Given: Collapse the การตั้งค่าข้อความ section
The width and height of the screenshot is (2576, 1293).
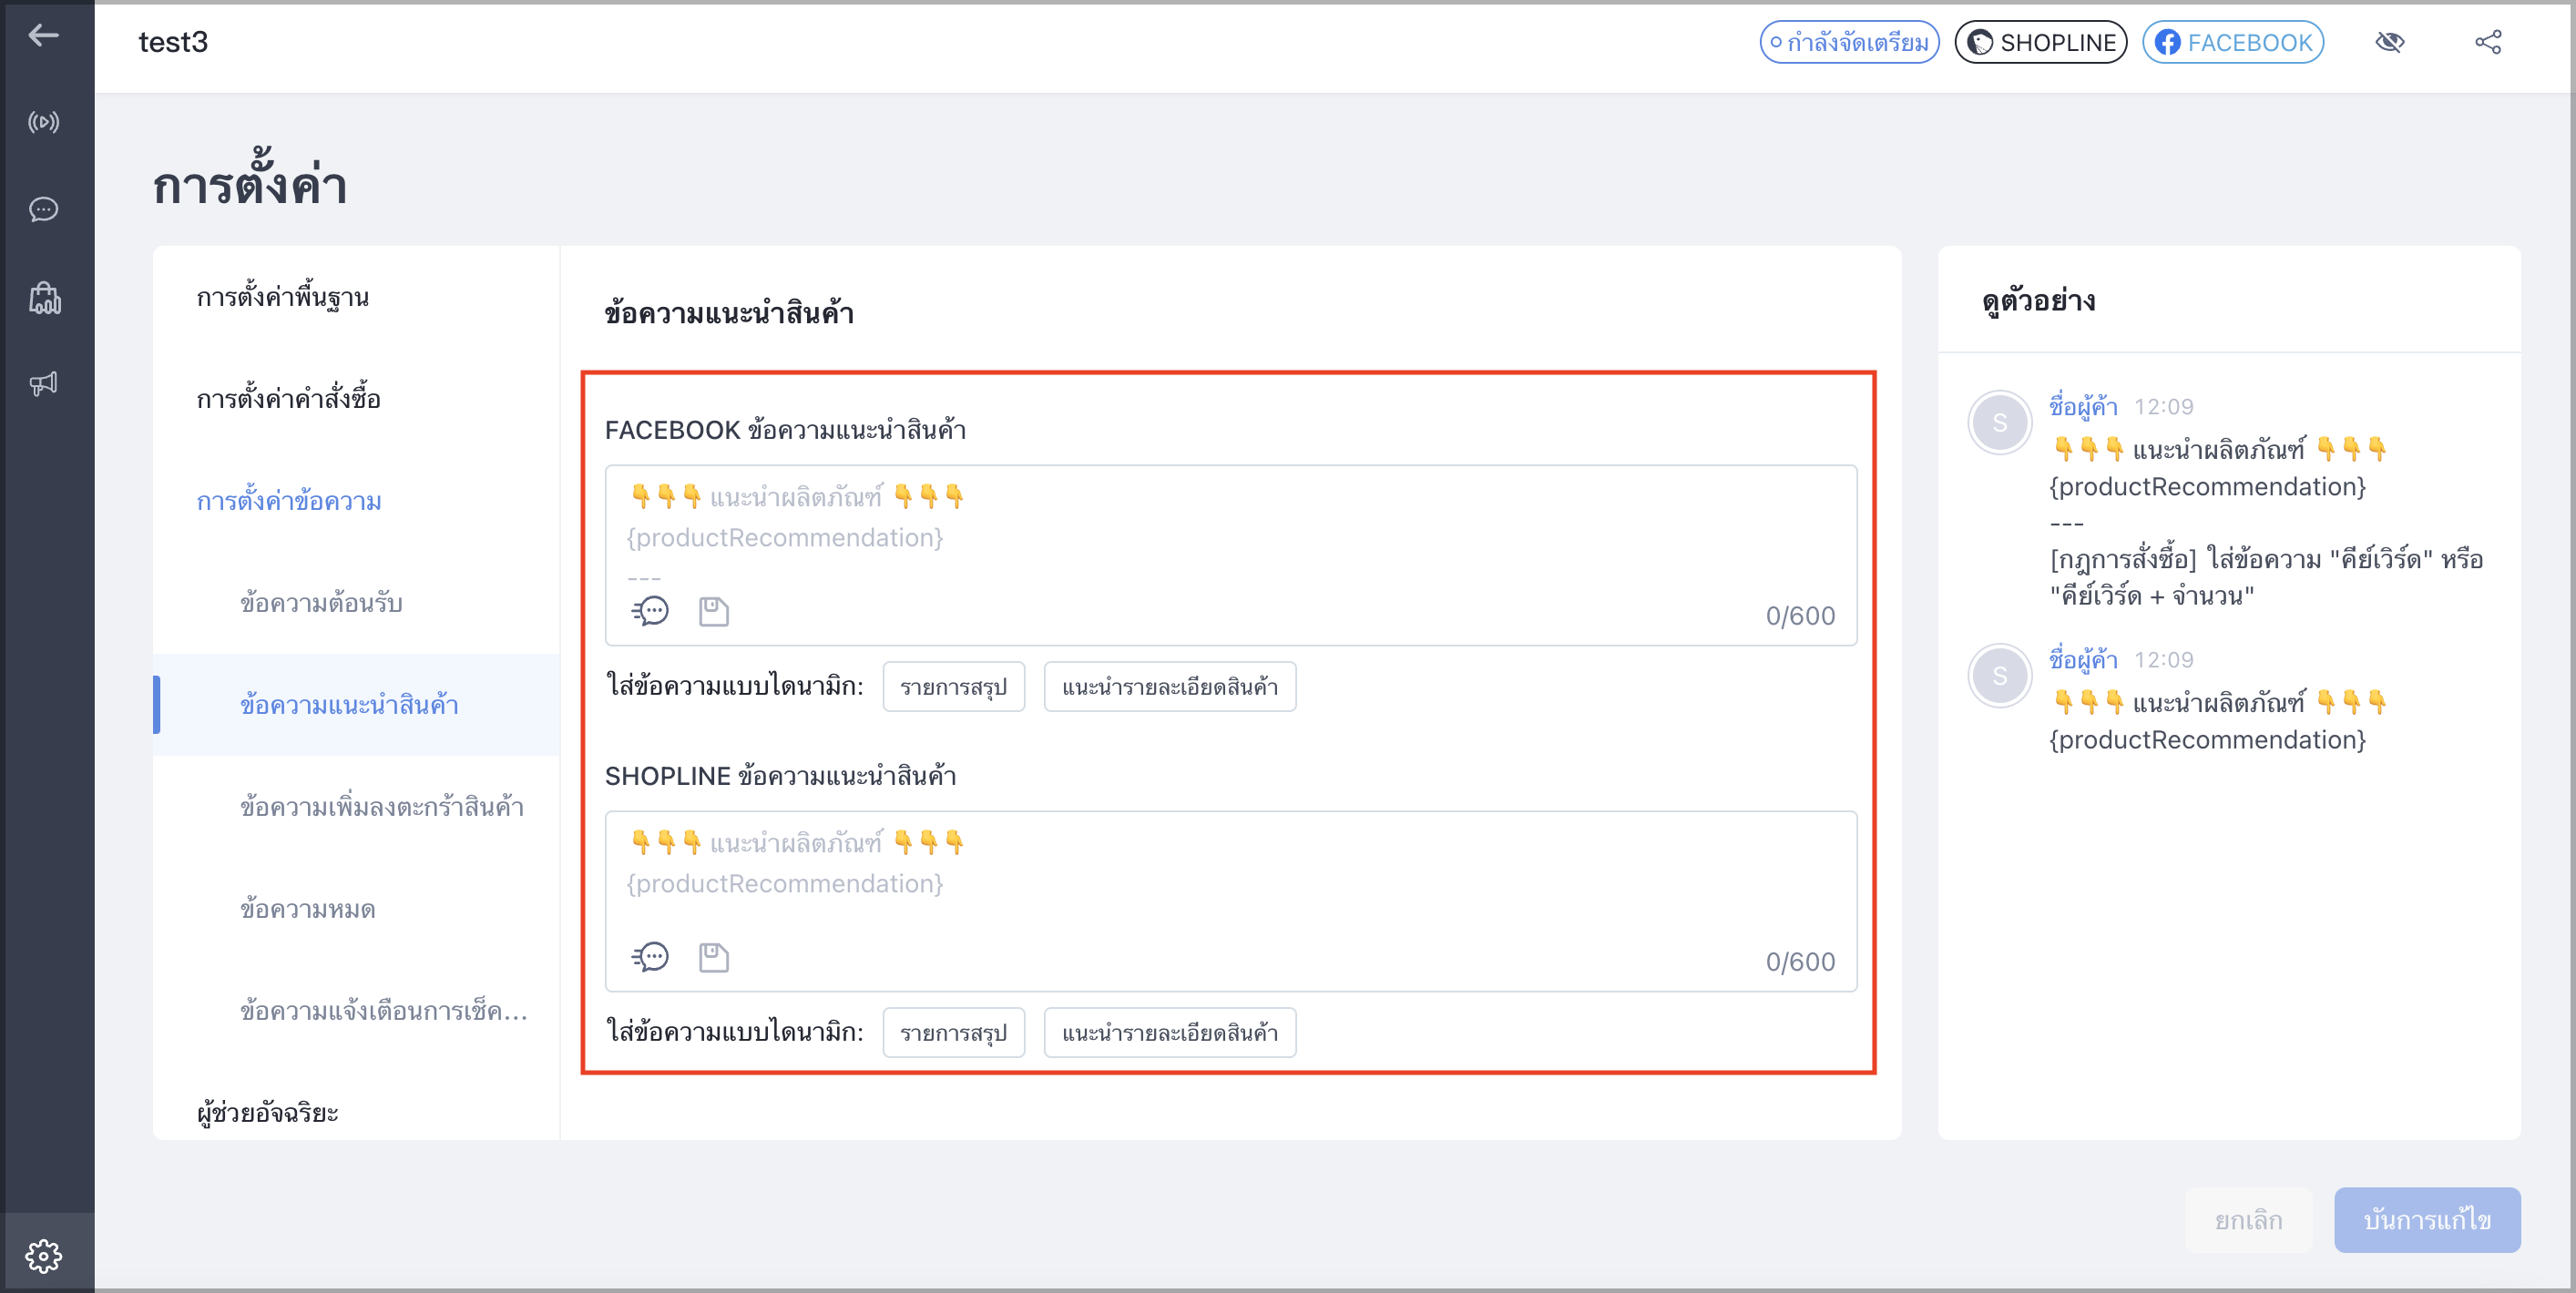Looking at the screenshot, I should click(289, 501).
